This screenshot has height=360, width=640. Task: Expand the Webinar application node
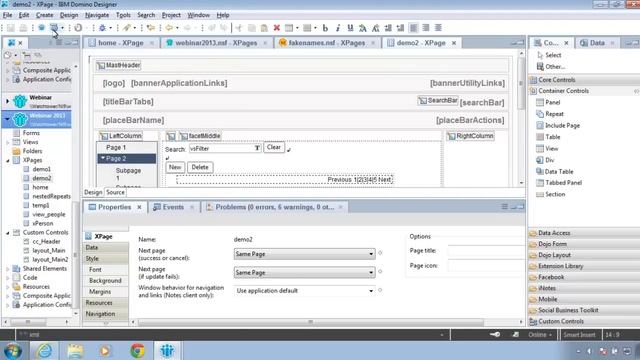(x=7, y=100)
